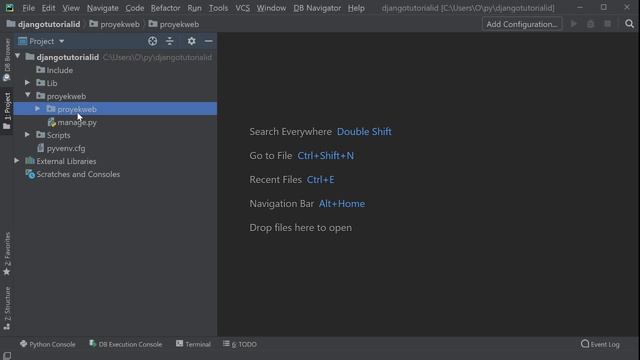Click the PyCharm app logo in the title bar
The height and width of the screenshot is (360, 640).
point(9,8)
